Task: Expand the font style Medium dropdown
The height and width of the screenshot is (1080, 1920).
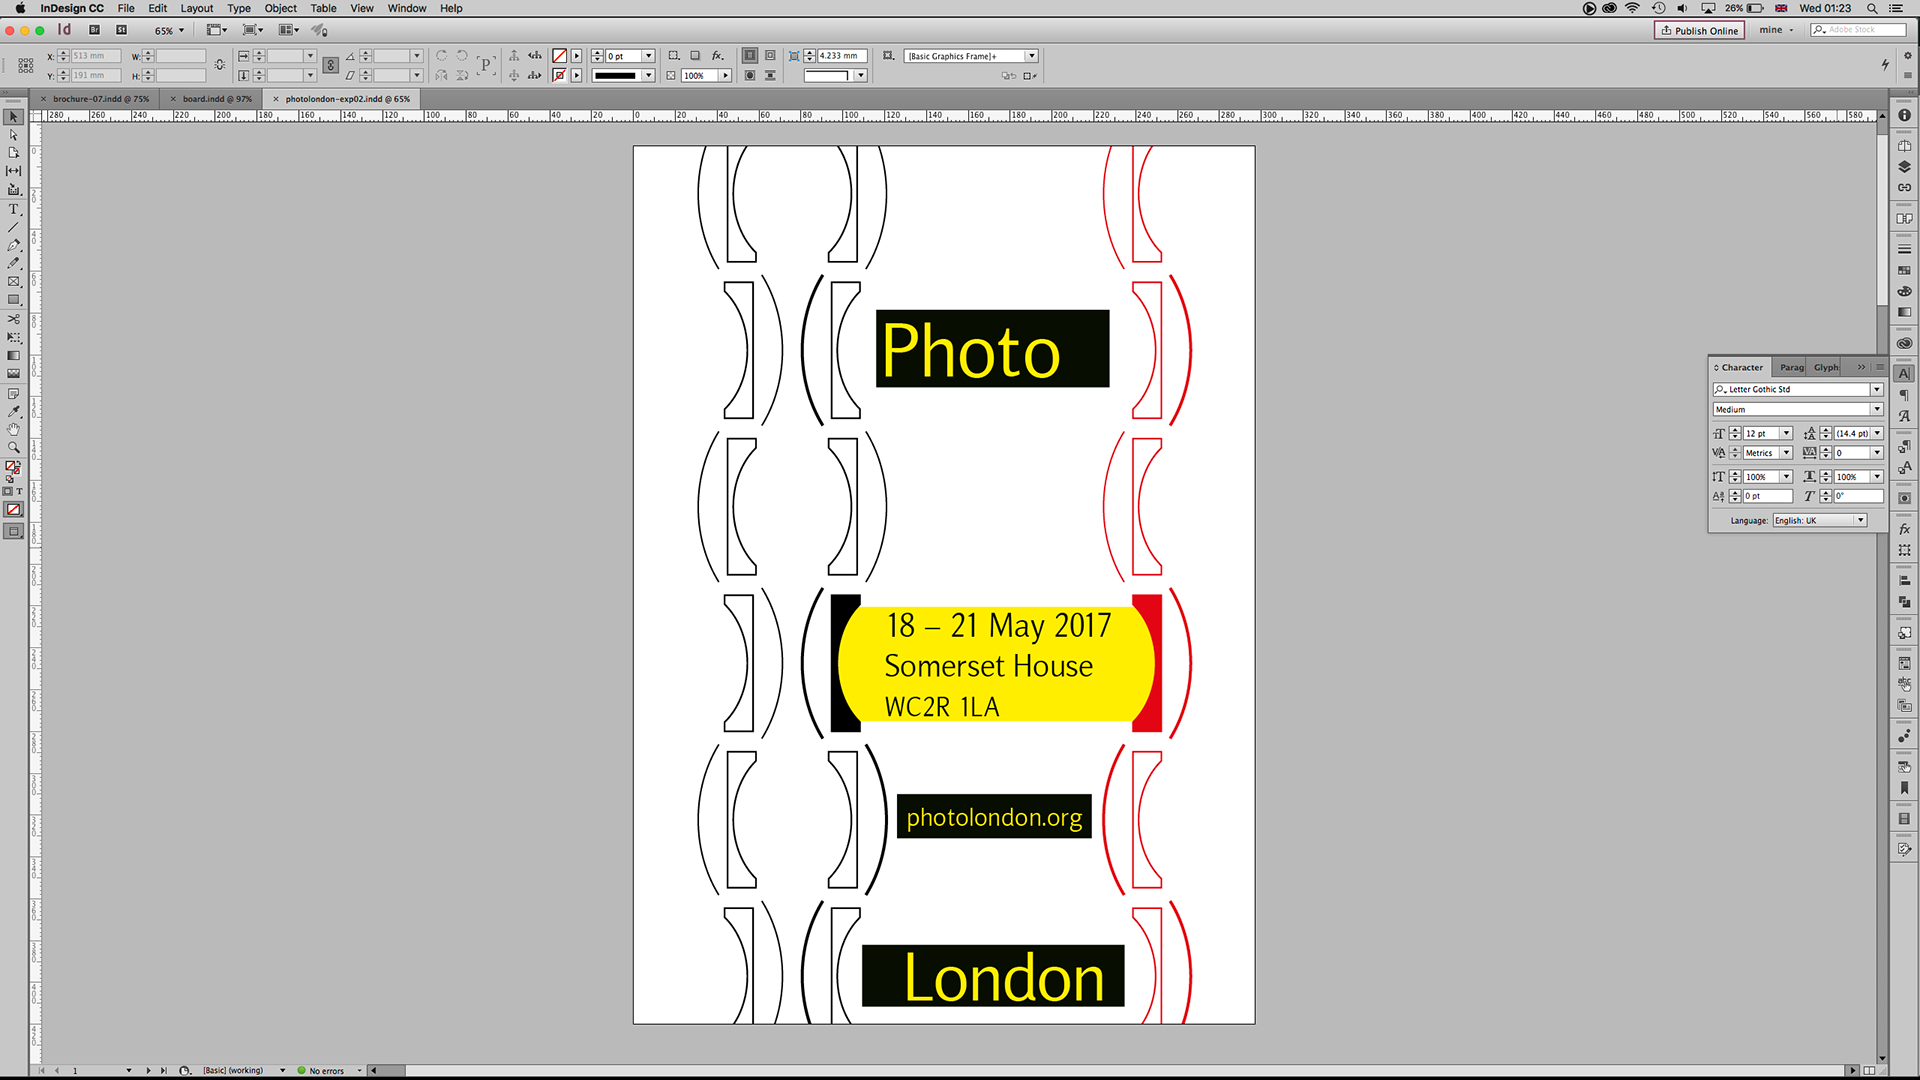Action: click(1876, 410)
